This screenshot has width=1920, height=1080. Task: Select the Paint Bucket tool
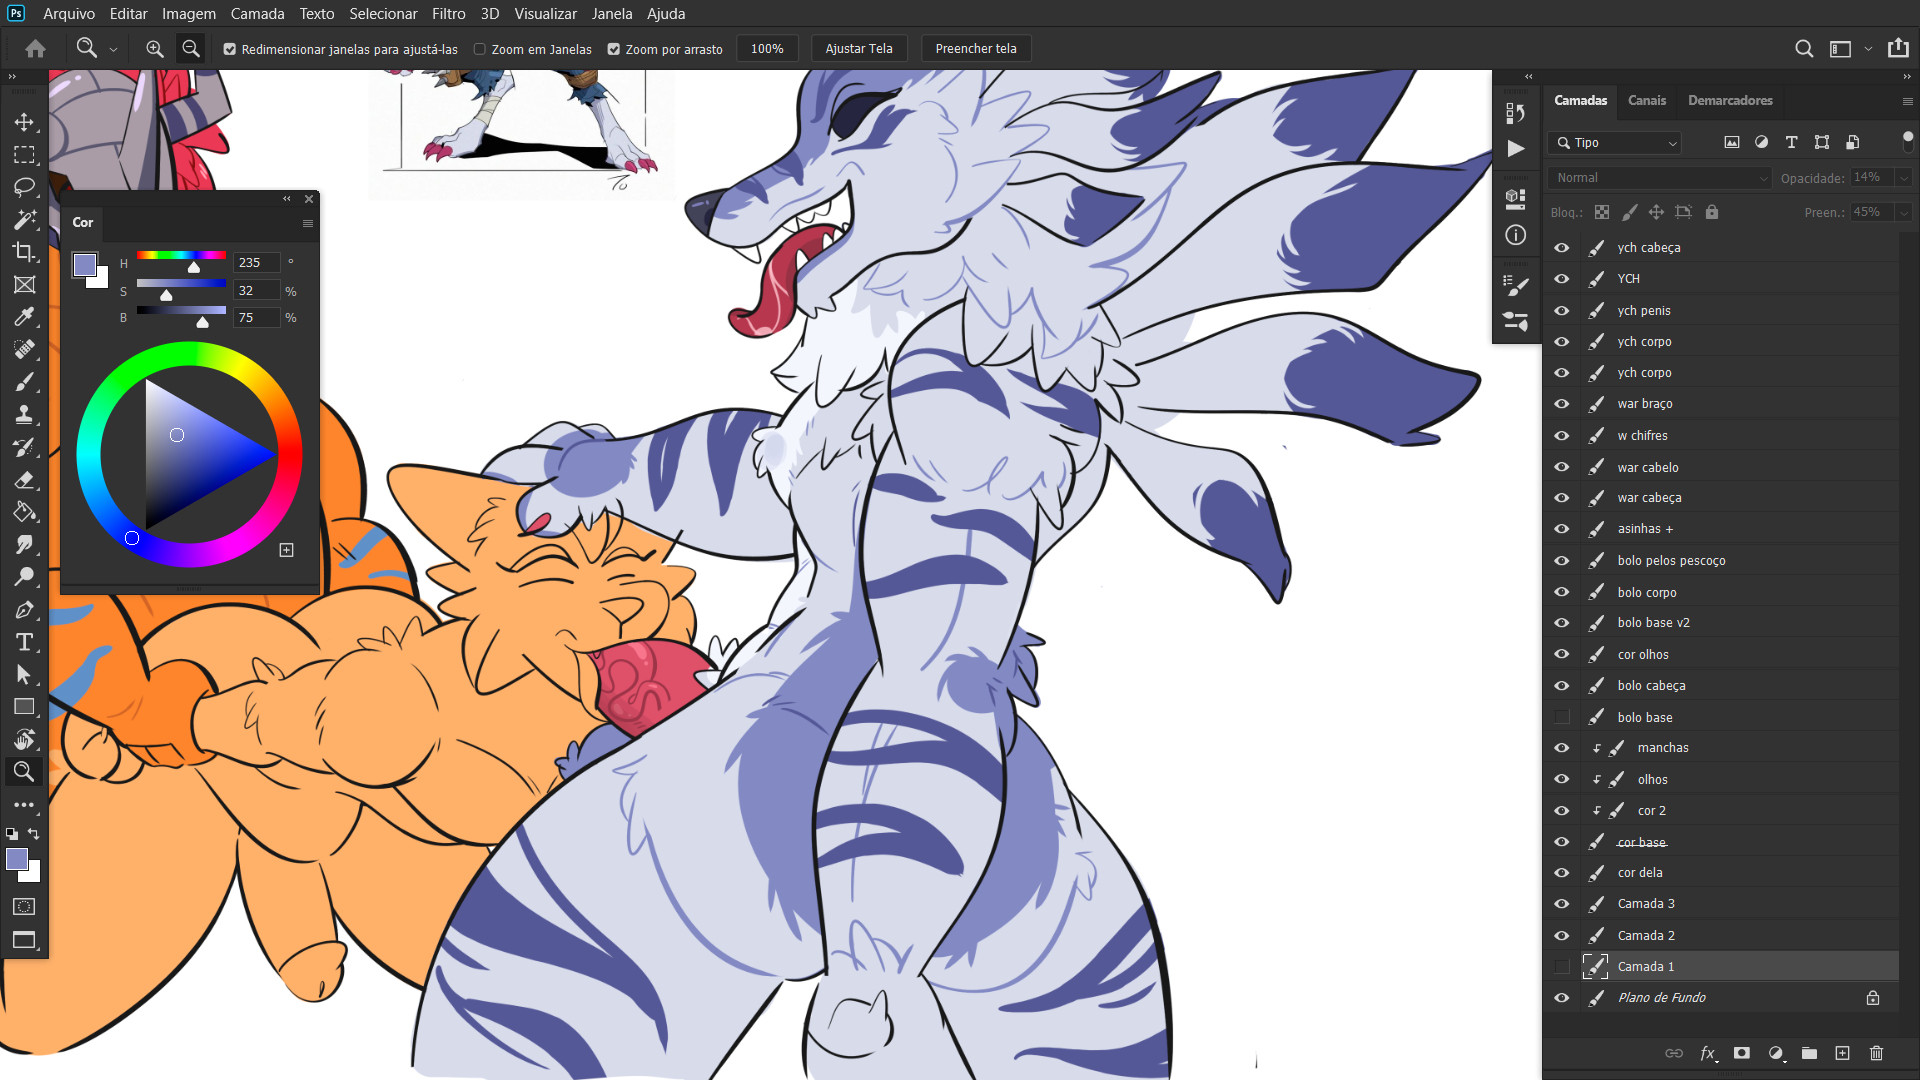point(24,512)
